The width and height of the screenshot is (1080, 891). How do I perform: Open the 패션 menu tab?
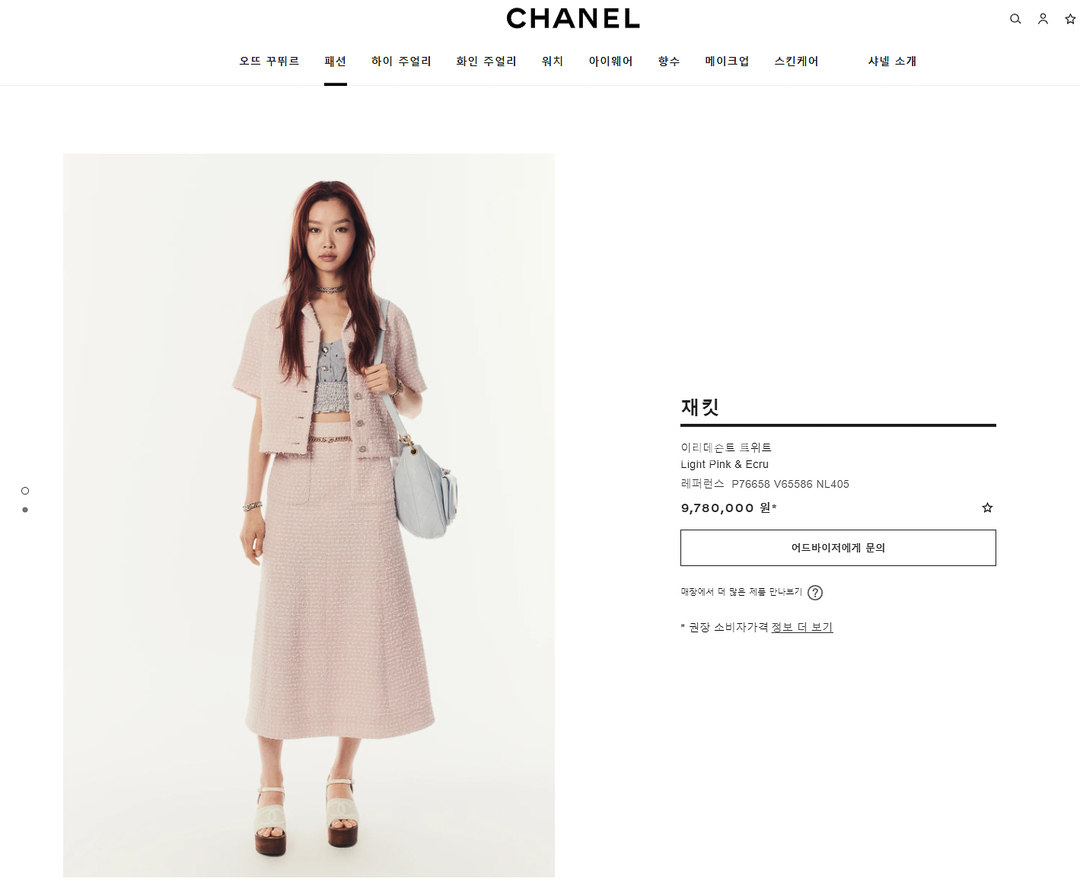coord(335,61)
